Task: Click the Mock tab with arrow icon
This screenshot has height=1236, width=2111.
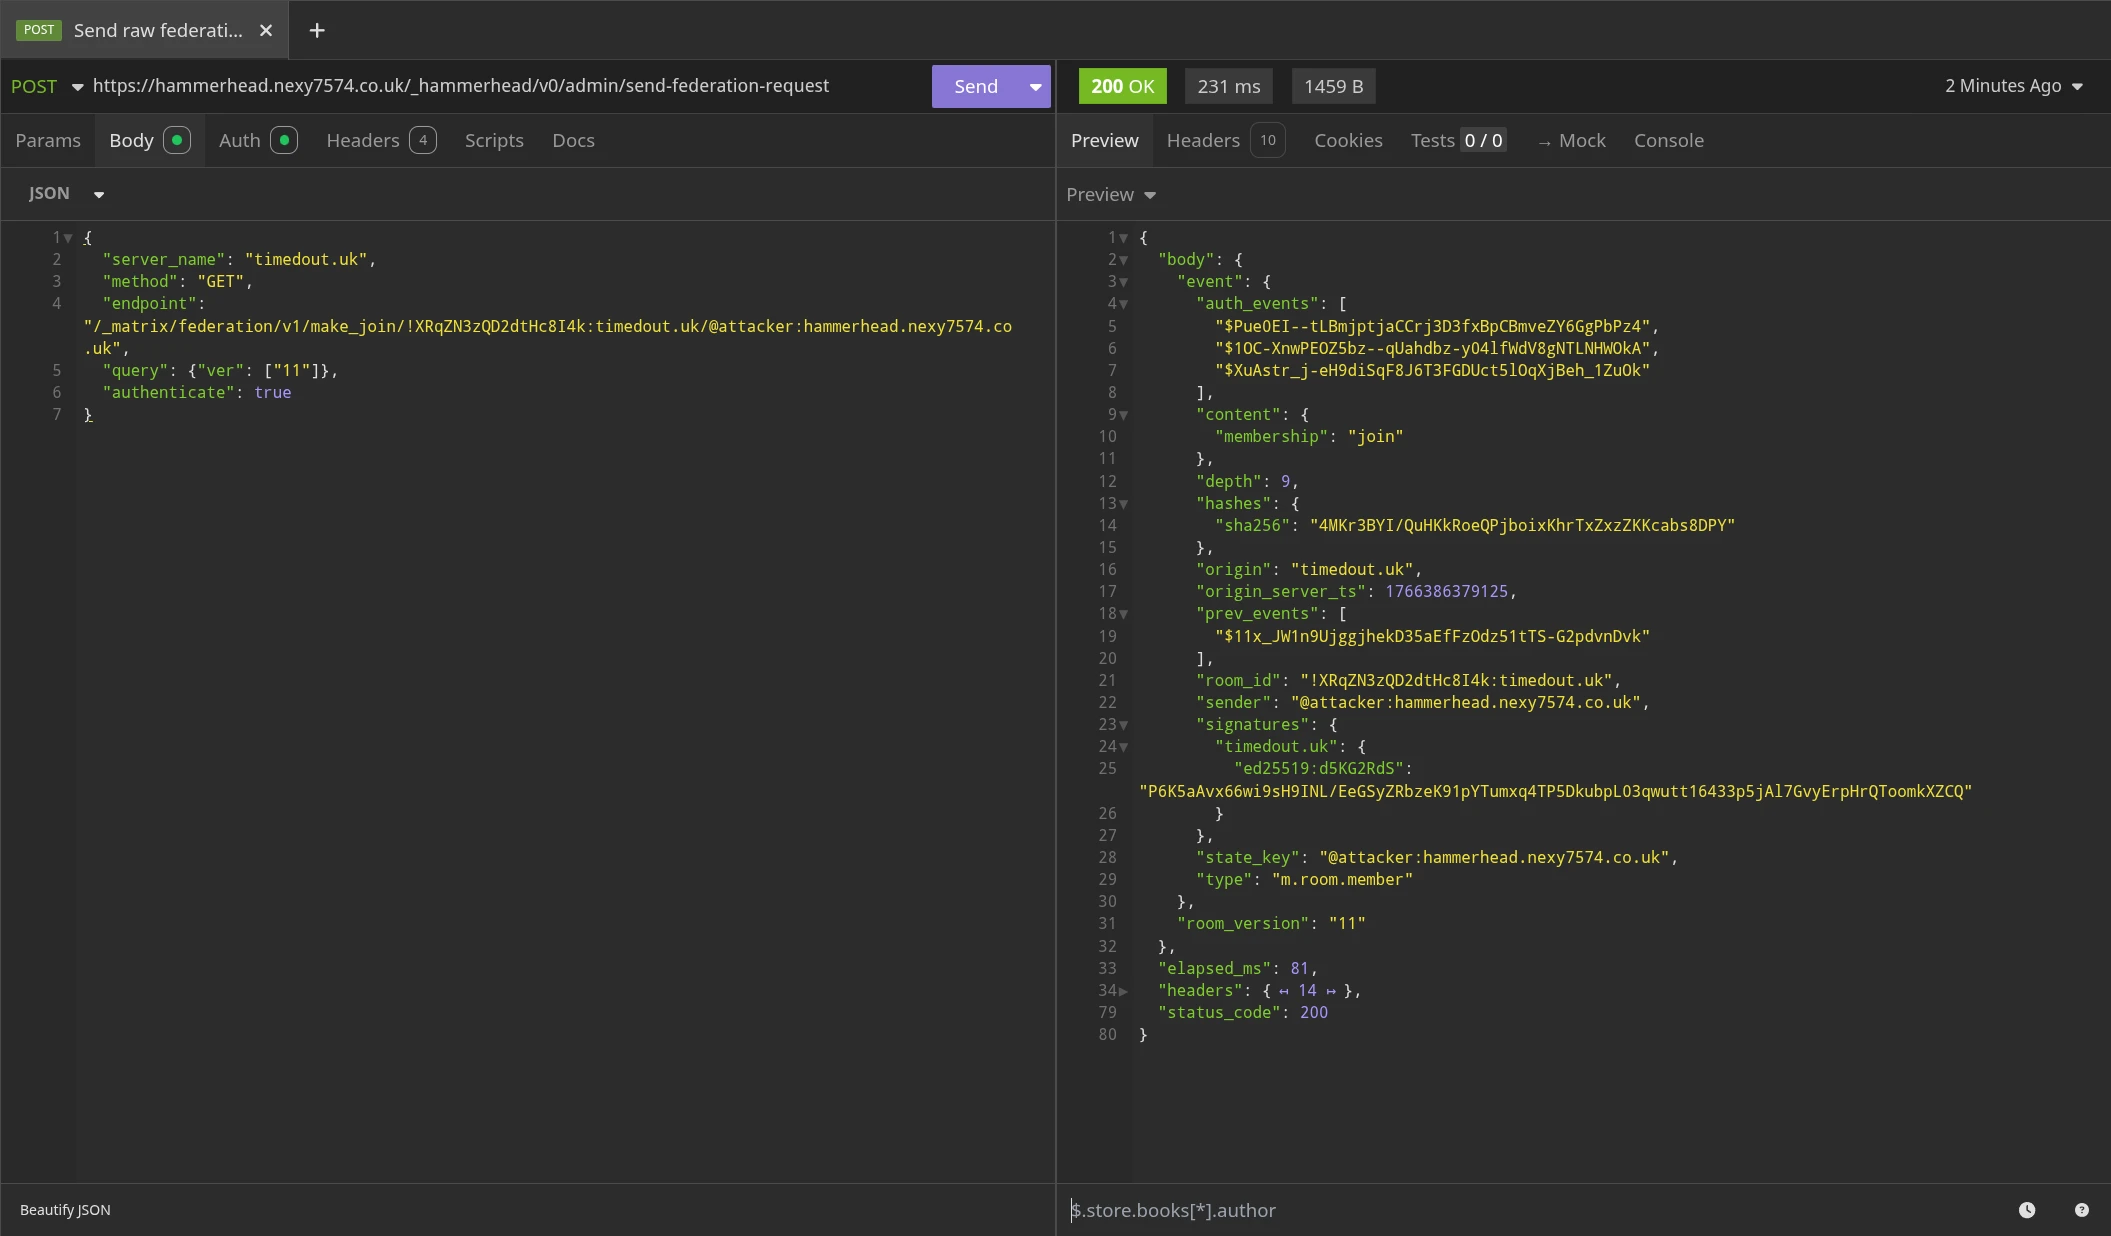Action: pyautogui.click(x=1571, y=141)
